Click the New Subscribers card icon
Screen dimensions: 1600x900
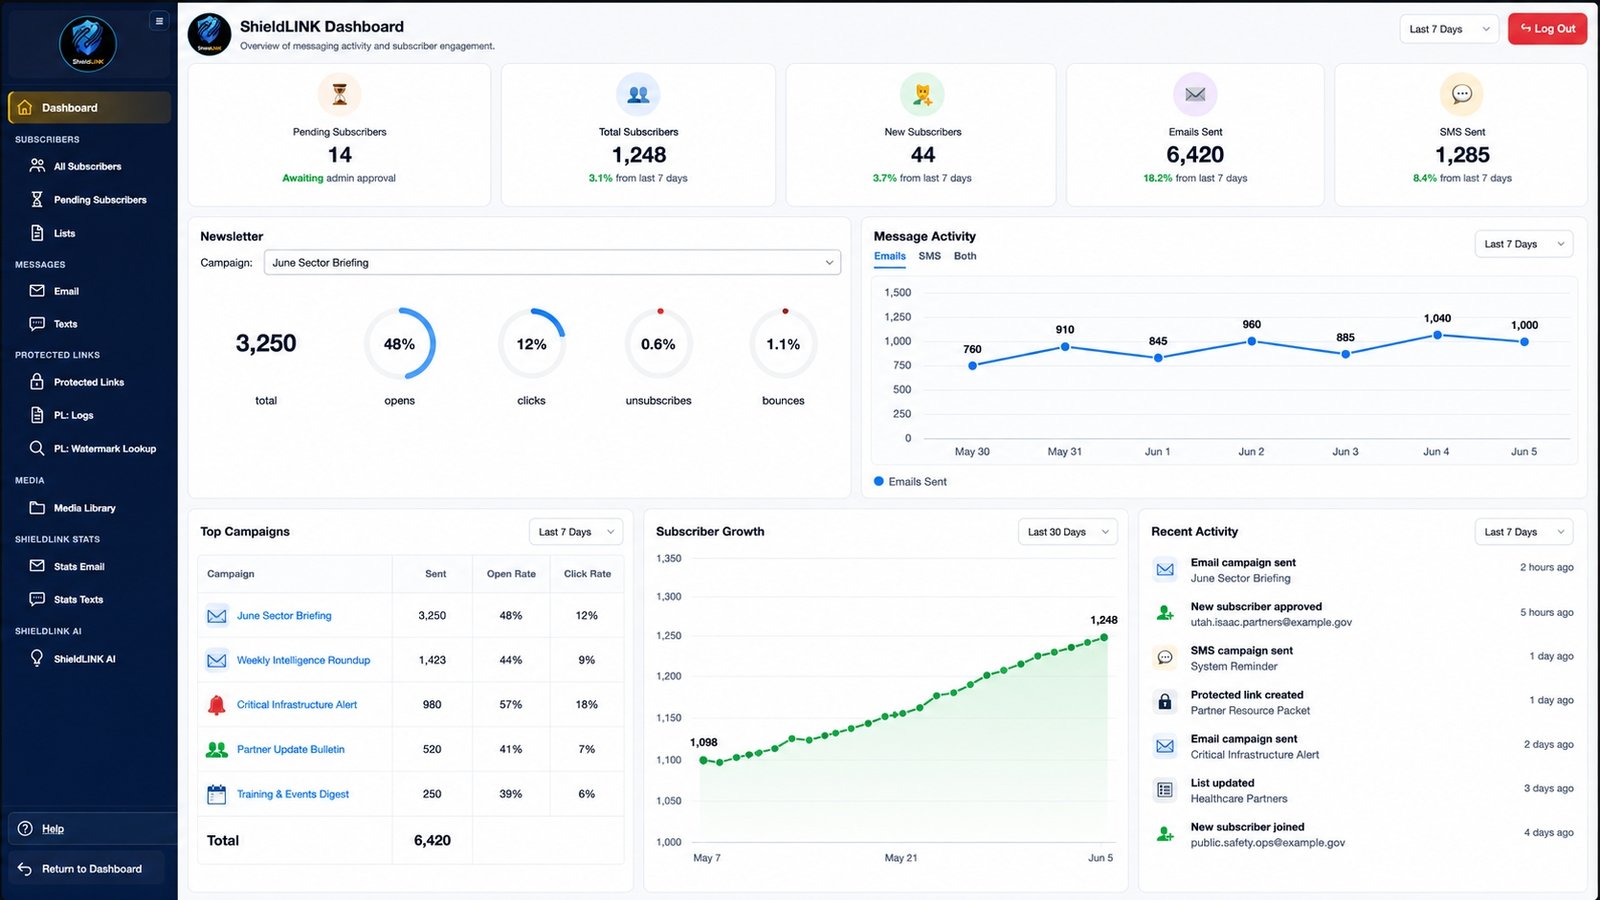pos(923,94)
